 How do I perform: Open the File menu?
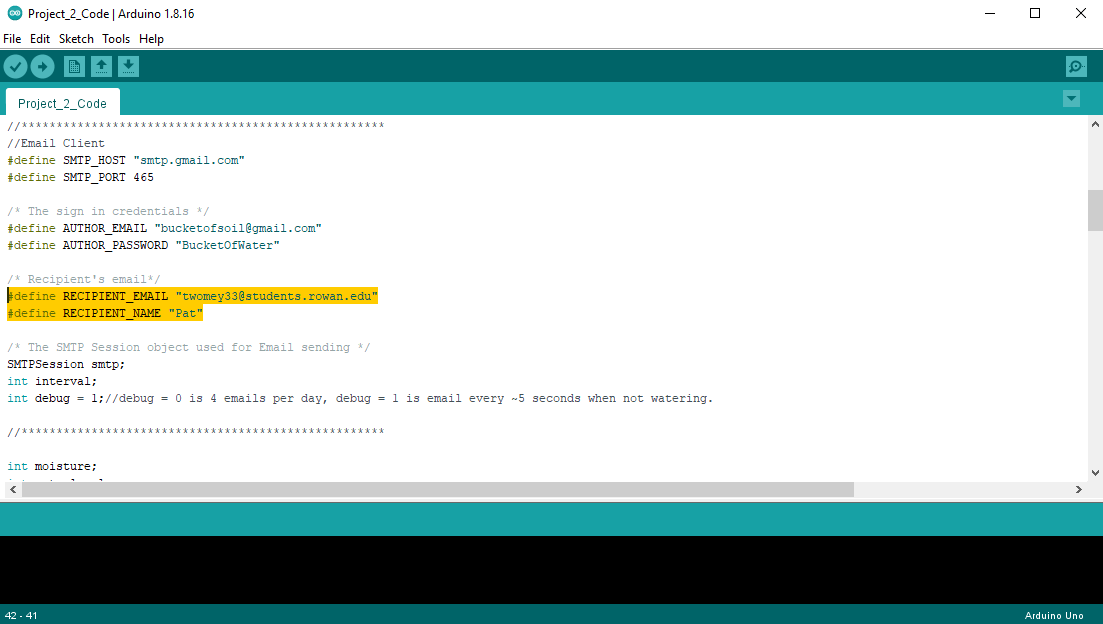click(x=12, y=38)
